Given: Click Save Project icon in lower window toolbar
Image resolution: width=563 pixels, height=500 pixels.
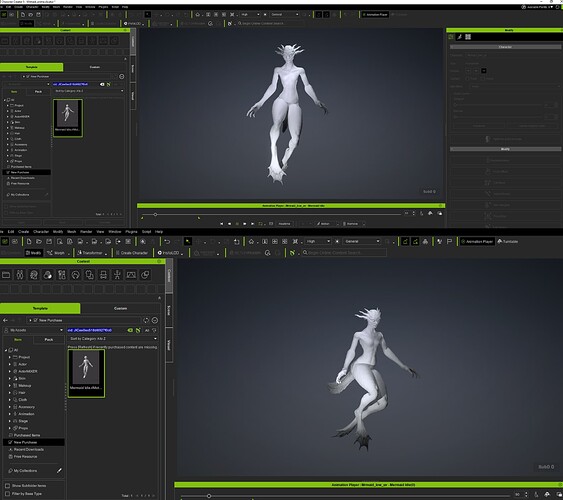Looking at the screenshot, I should (x=49, y=242).
